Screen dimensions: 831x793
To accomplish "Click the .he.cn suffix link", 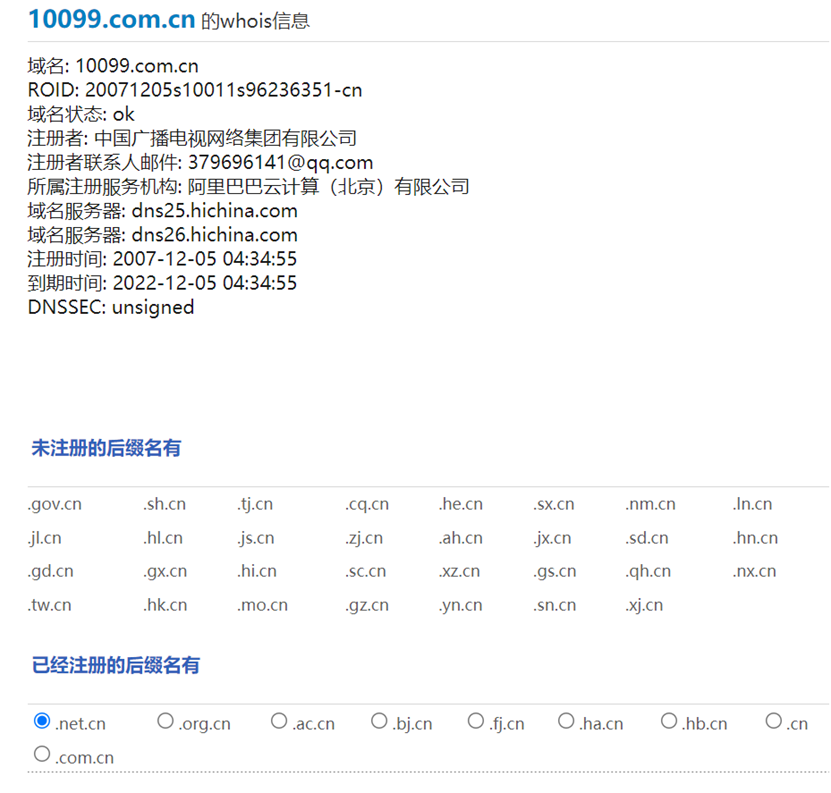I will (x=461, y=504).
